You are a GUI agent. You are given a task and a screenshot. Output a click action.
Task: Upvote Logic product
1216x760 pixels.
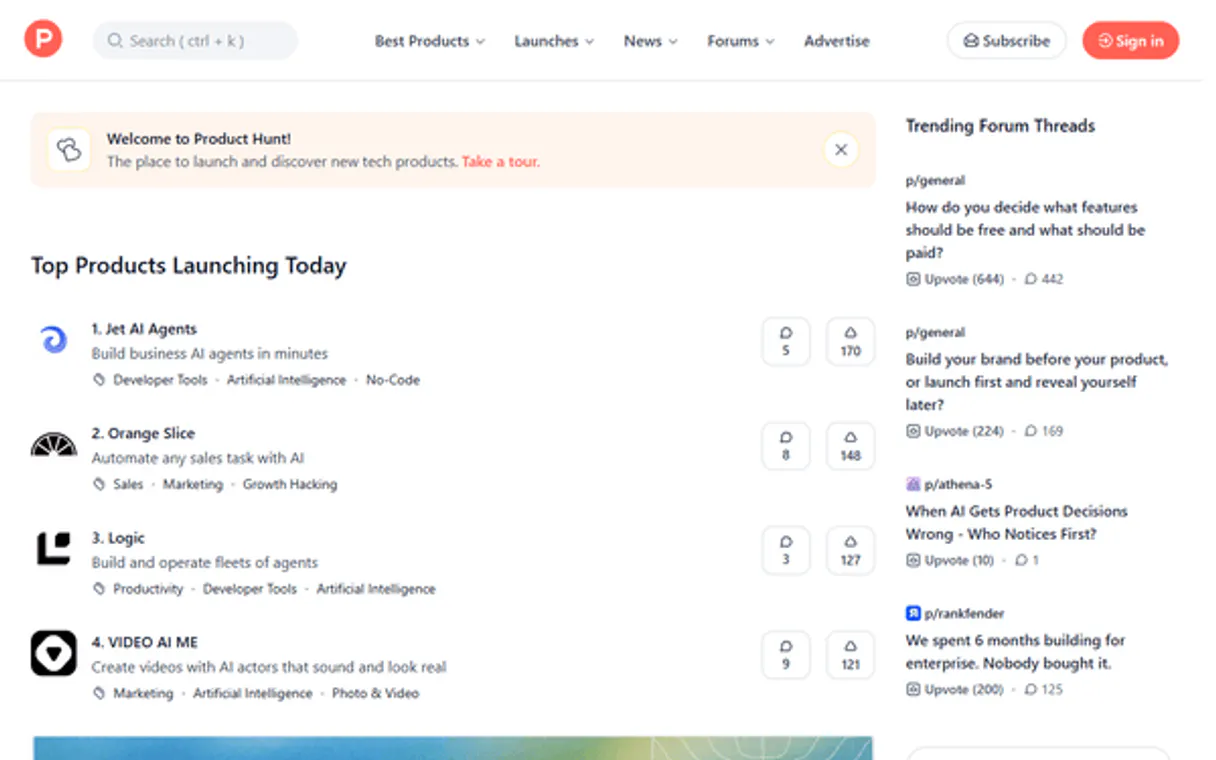[x=850, y=551]
